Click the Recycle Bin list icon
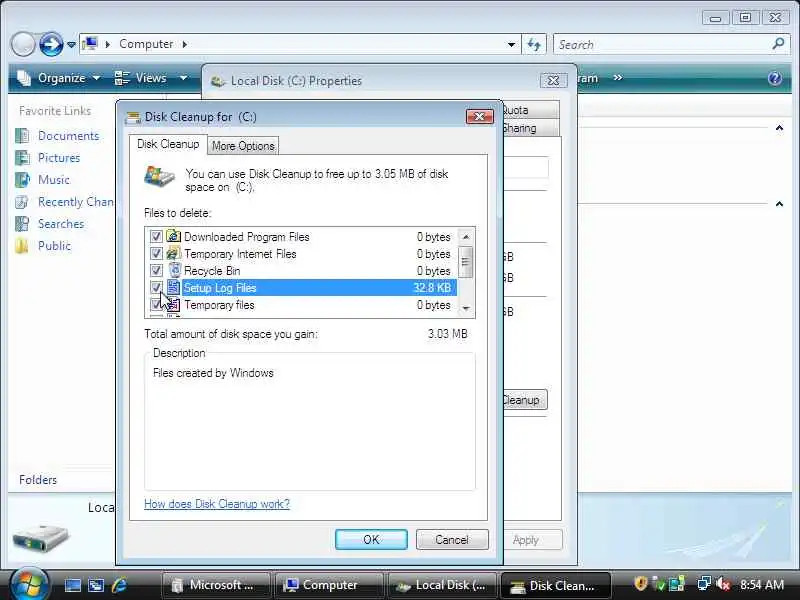This screenshot has height=600, width=800. coord(174,270)
